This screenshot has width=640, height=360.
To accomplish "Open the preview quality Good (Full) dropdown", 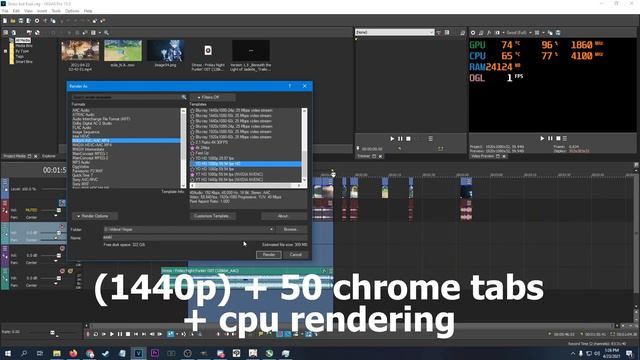I will coord(519,33).
